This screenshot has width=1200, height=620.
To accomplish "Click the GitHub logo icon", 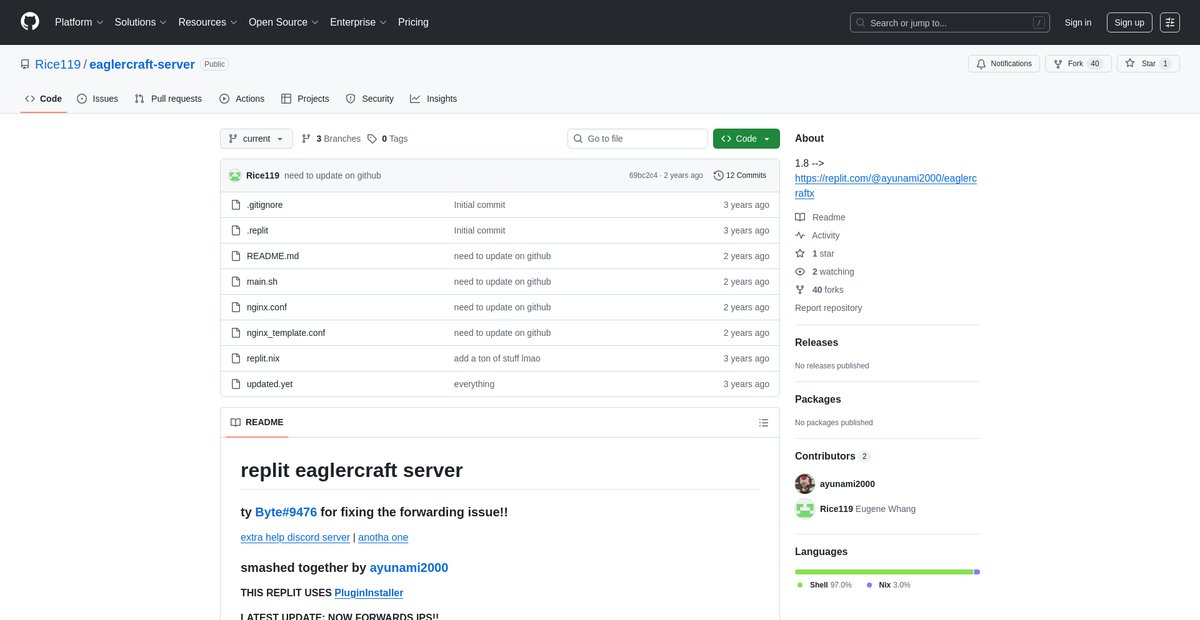I will [30, 22].
